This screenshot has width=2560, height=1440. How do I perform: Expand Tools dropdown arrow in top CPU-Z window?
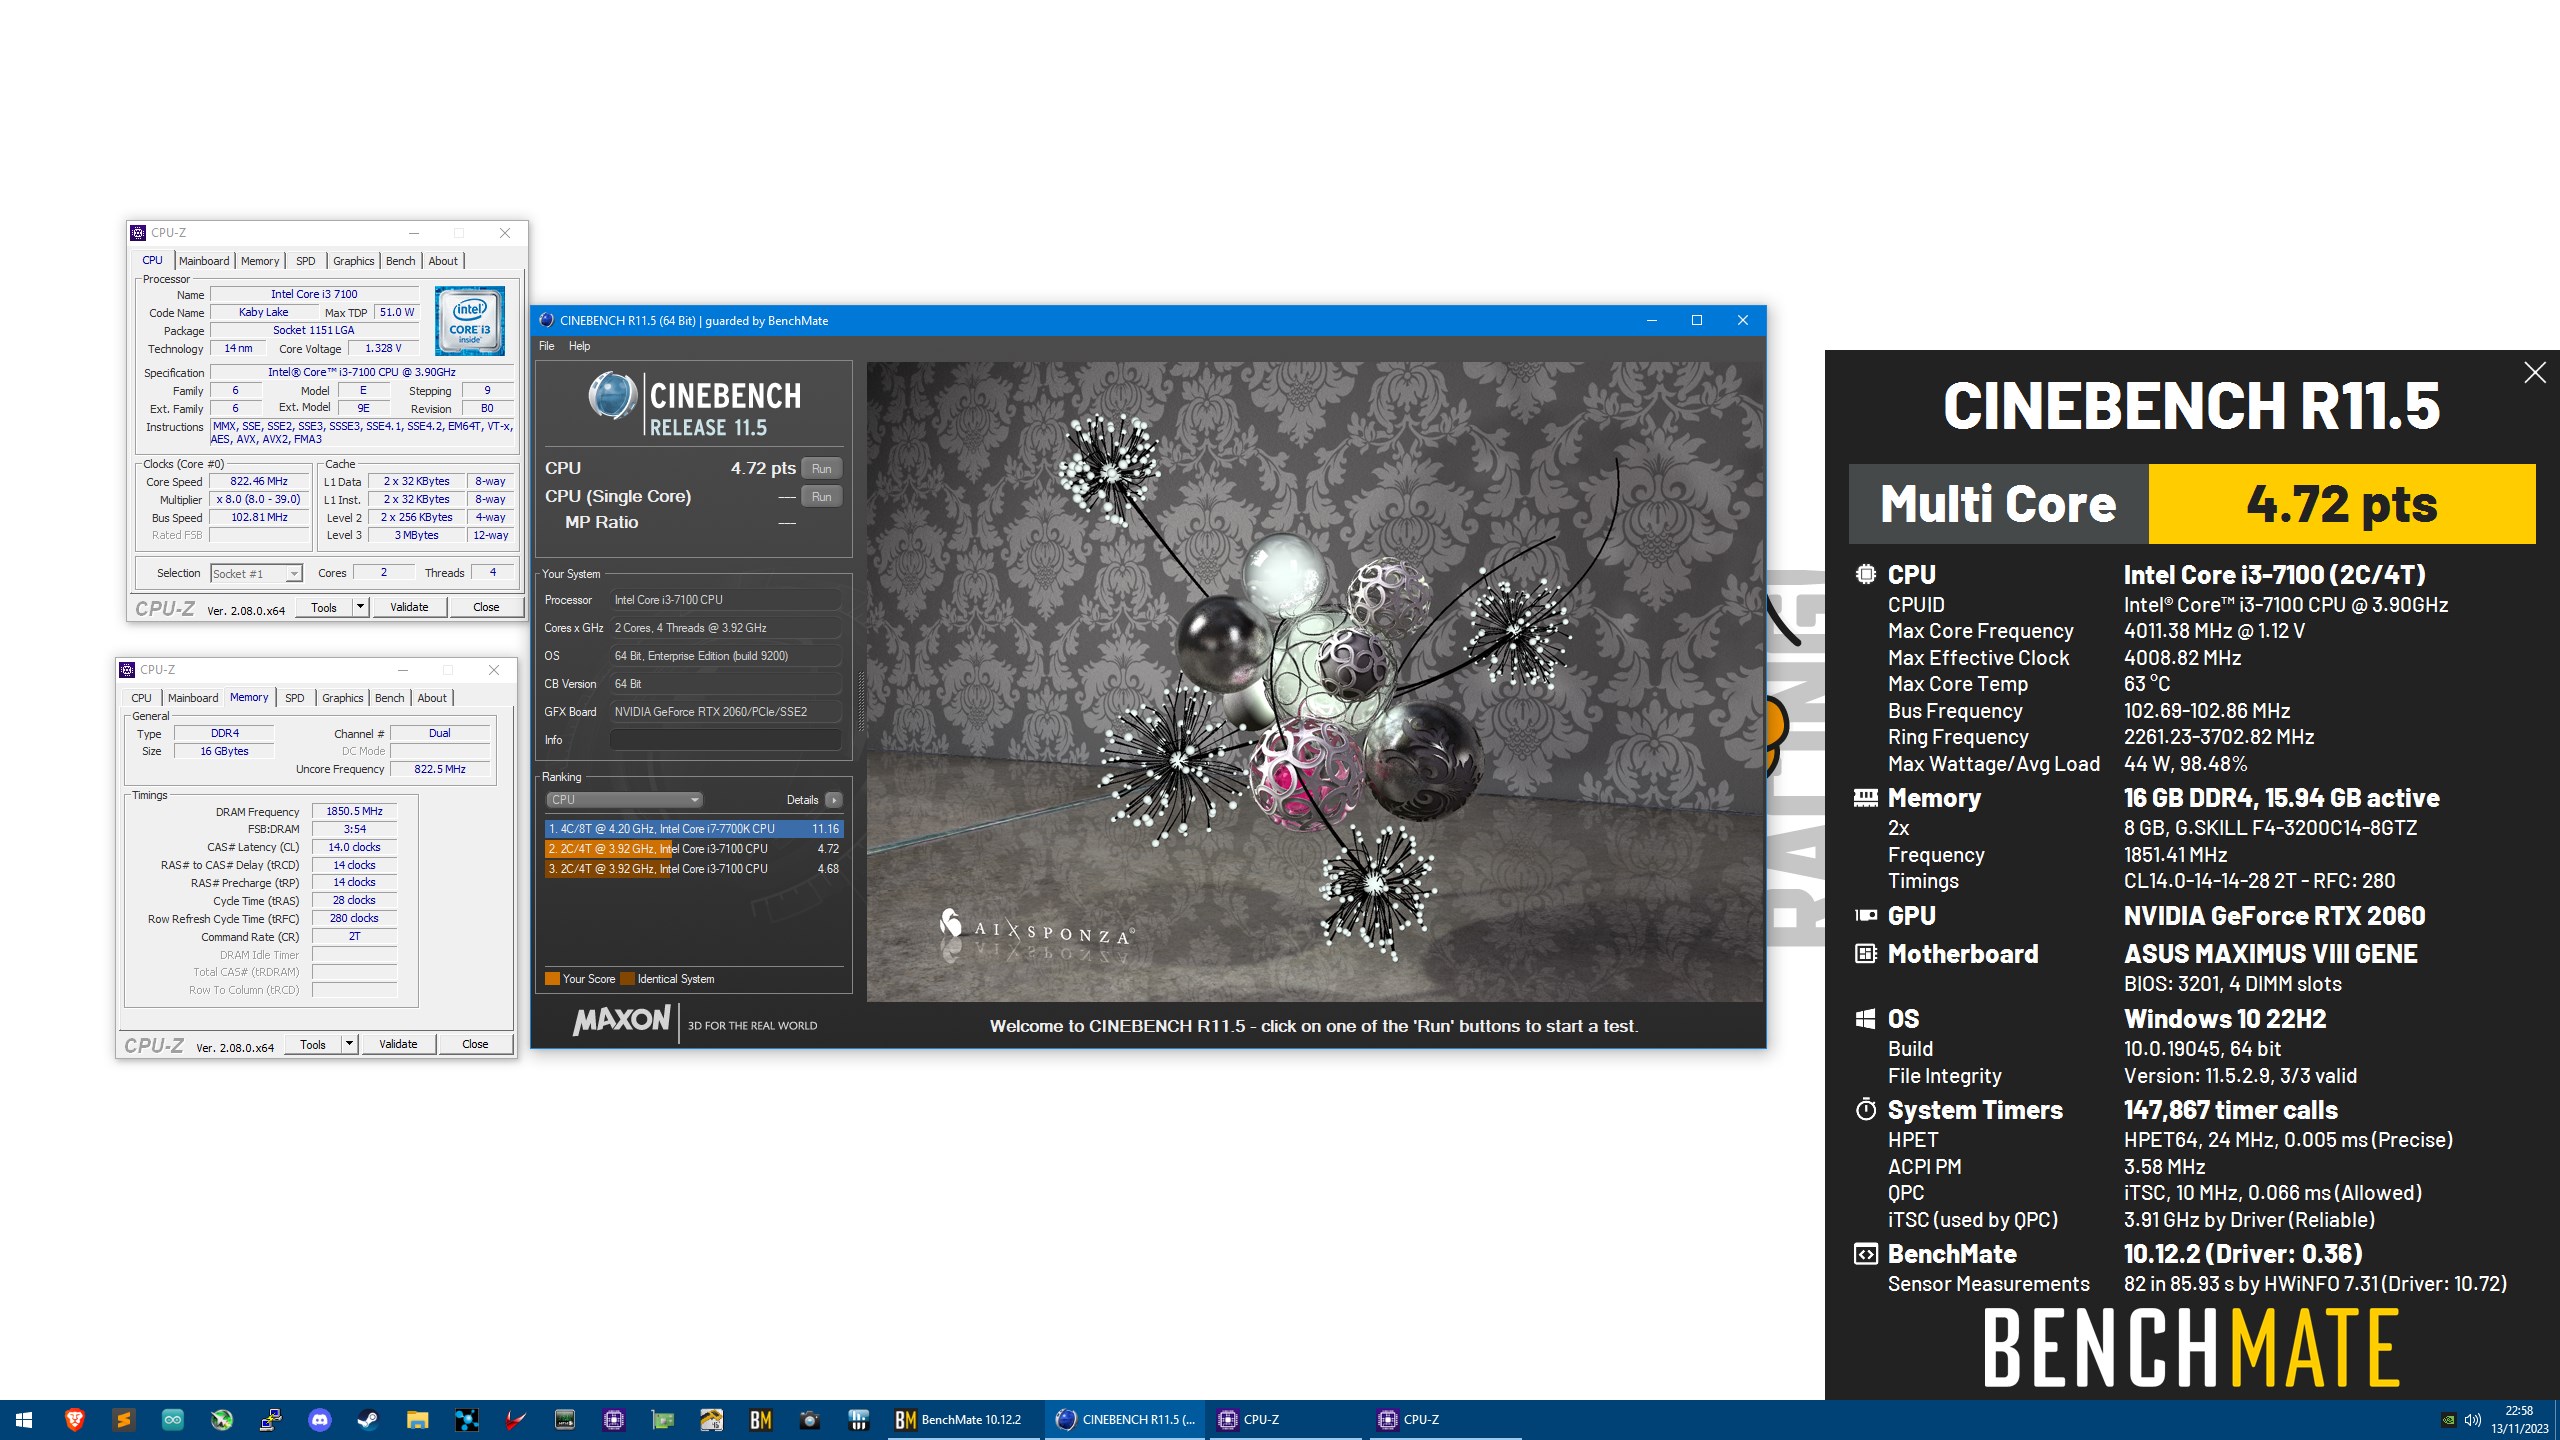(x=360, y=607)
